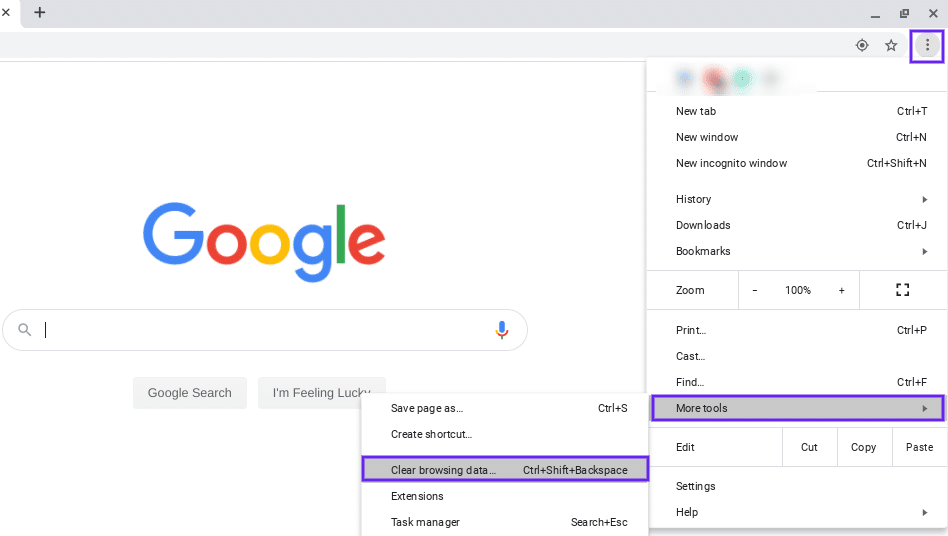
Task: Open New incognito window
Action: pos(731,163)
